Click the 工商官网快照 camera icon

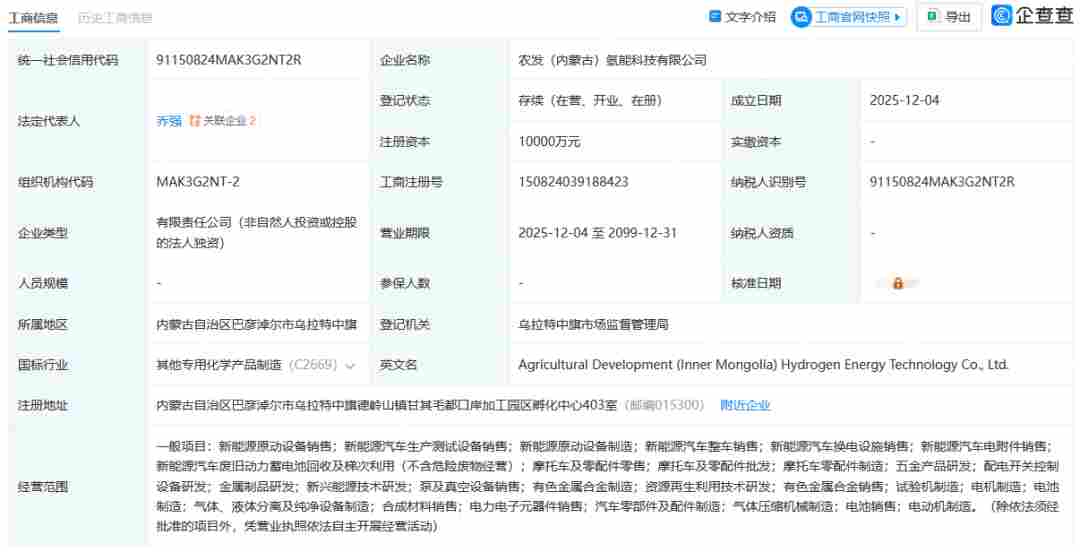[800, 17]
